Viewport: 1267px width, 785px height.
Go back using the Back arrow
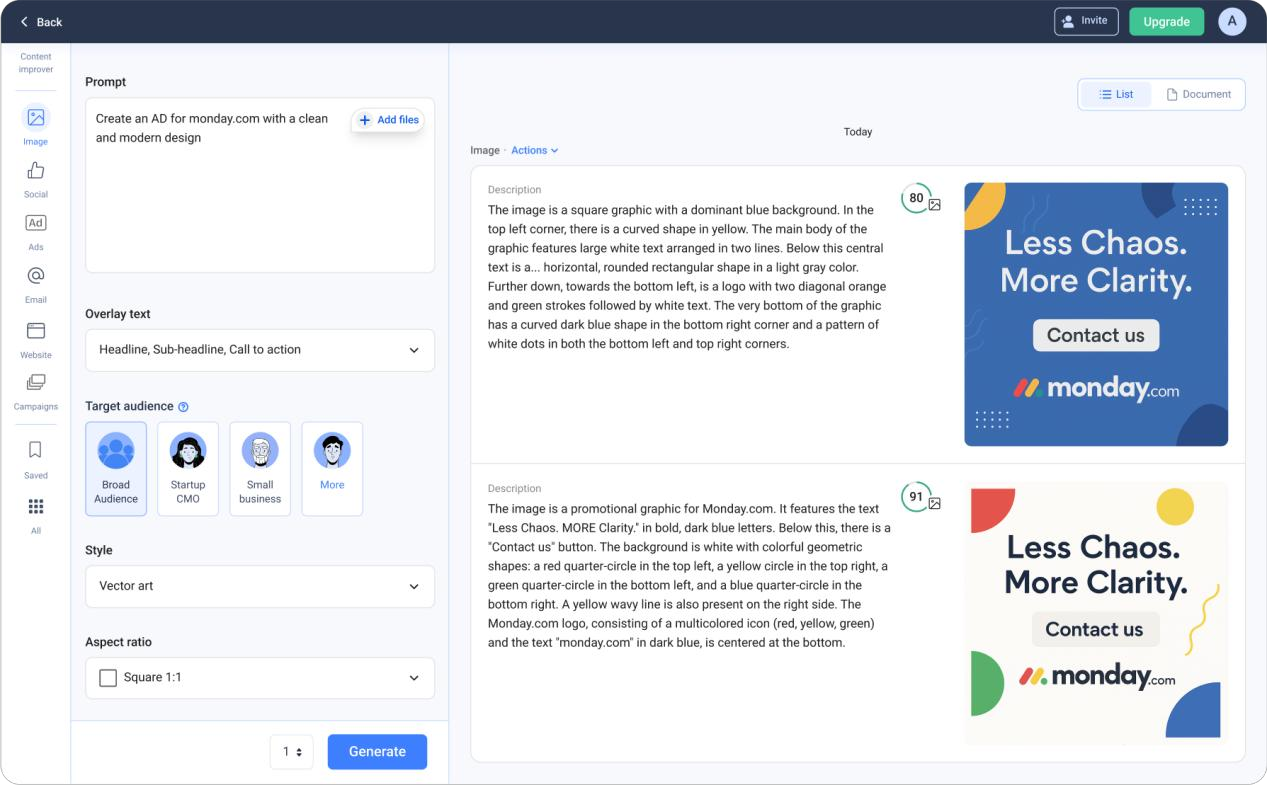click(41, 21)
